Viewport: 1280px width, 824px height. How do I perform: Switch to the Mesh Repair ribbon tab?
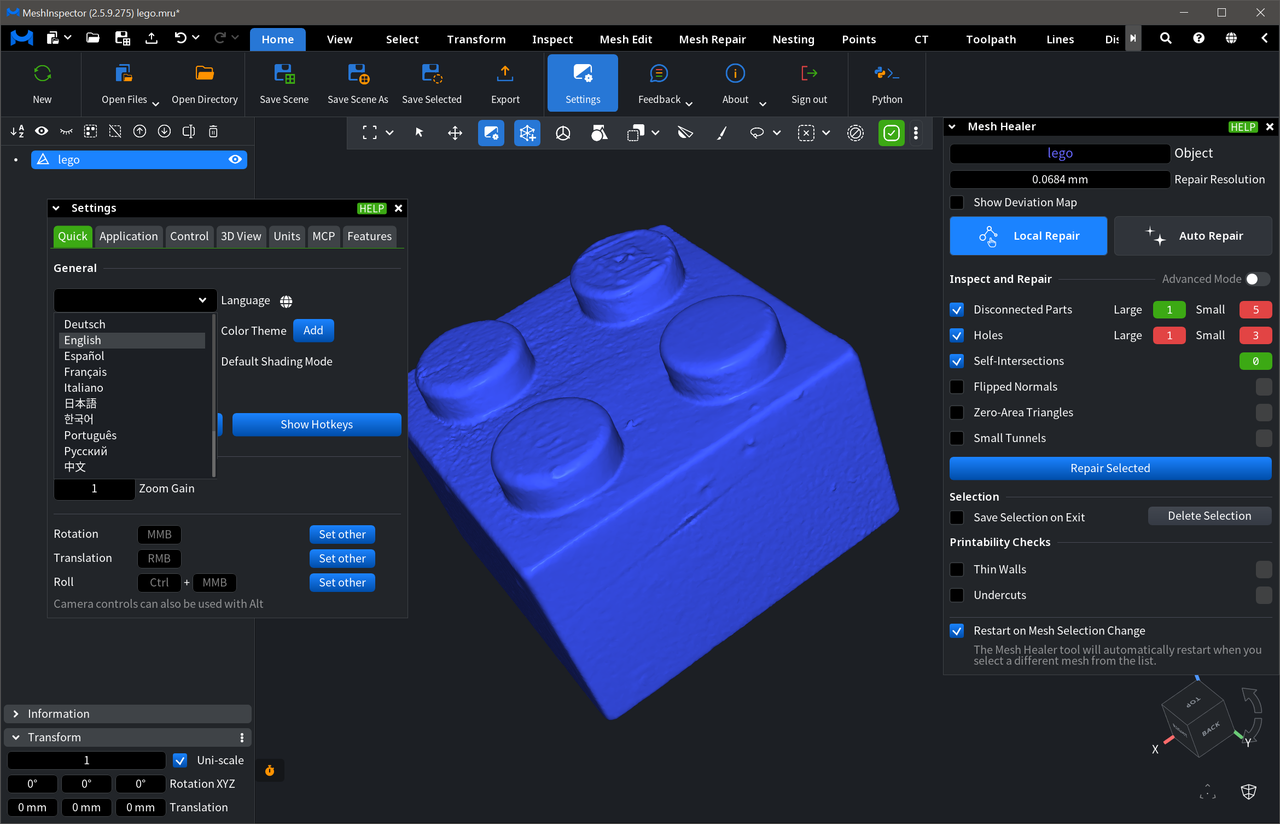712,39
